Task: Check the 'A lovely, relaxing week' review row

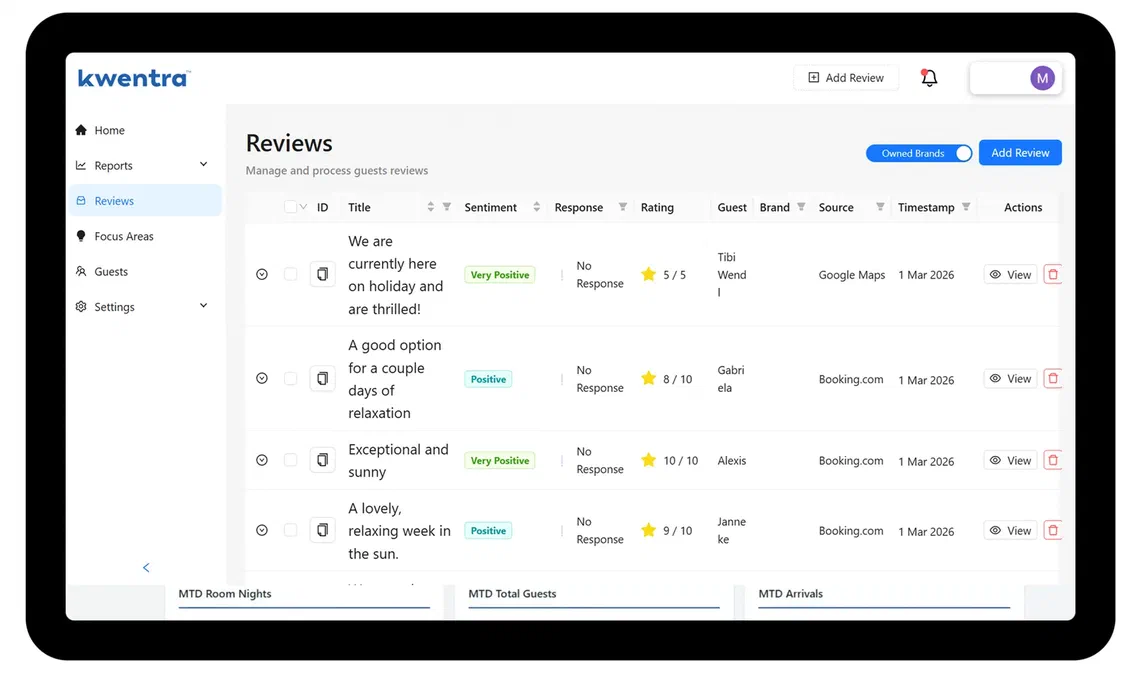Action: [x=290, y=530]
